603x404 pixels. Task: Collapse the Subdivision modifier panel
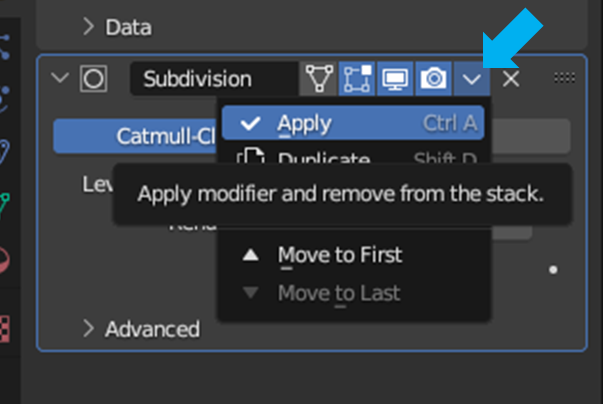pyautogui.click(x=60, y=78)
